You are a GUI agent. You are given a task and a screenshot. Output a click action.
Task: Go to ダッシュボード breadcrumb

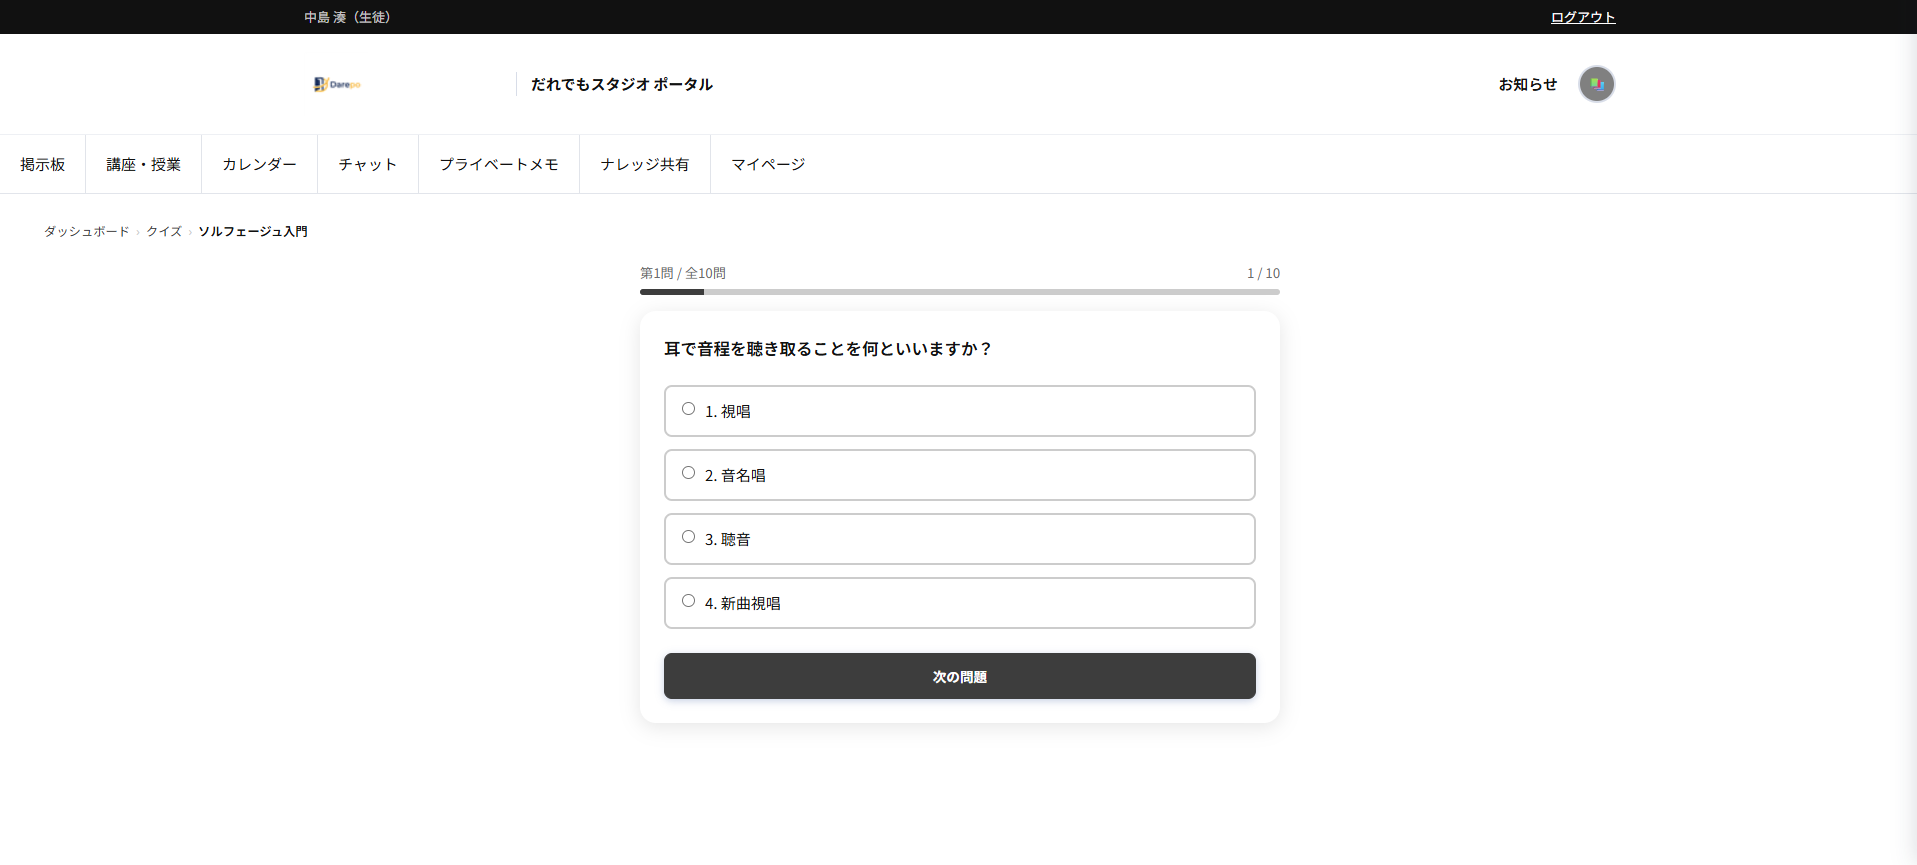coord(87,231)
